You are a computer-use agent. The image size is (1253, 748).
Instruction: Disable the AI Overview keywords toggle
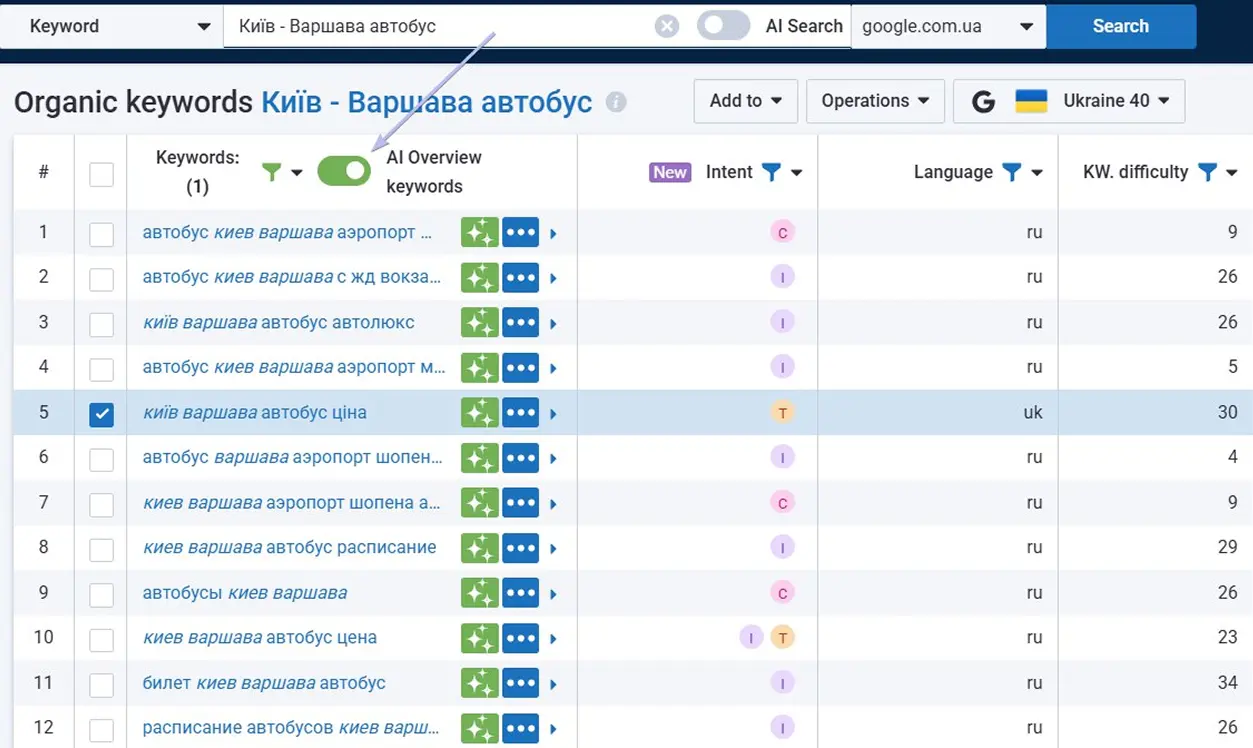[x=344, y=171]
